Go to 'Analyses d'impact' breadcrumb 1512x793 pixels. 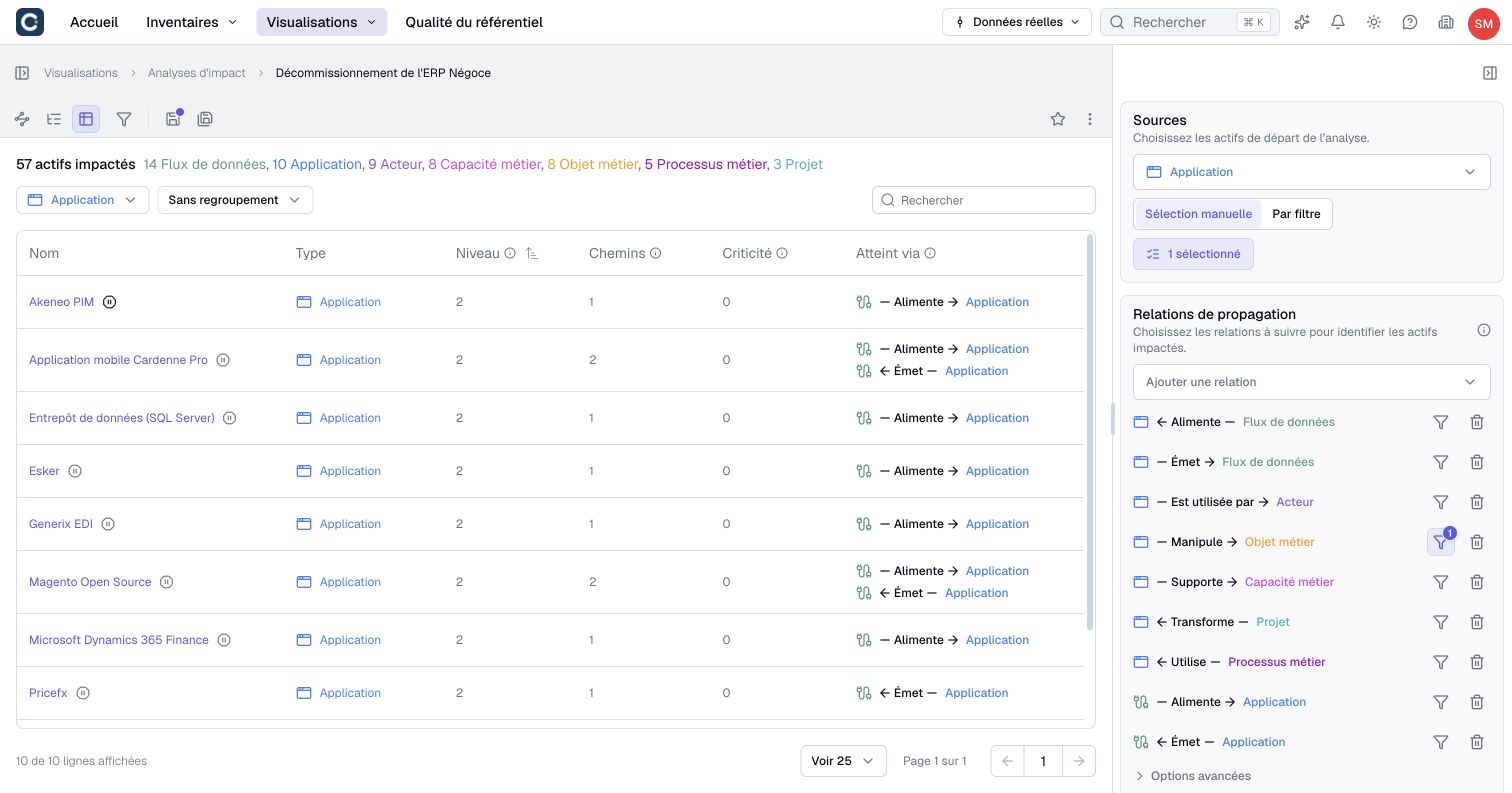[197, 73]
